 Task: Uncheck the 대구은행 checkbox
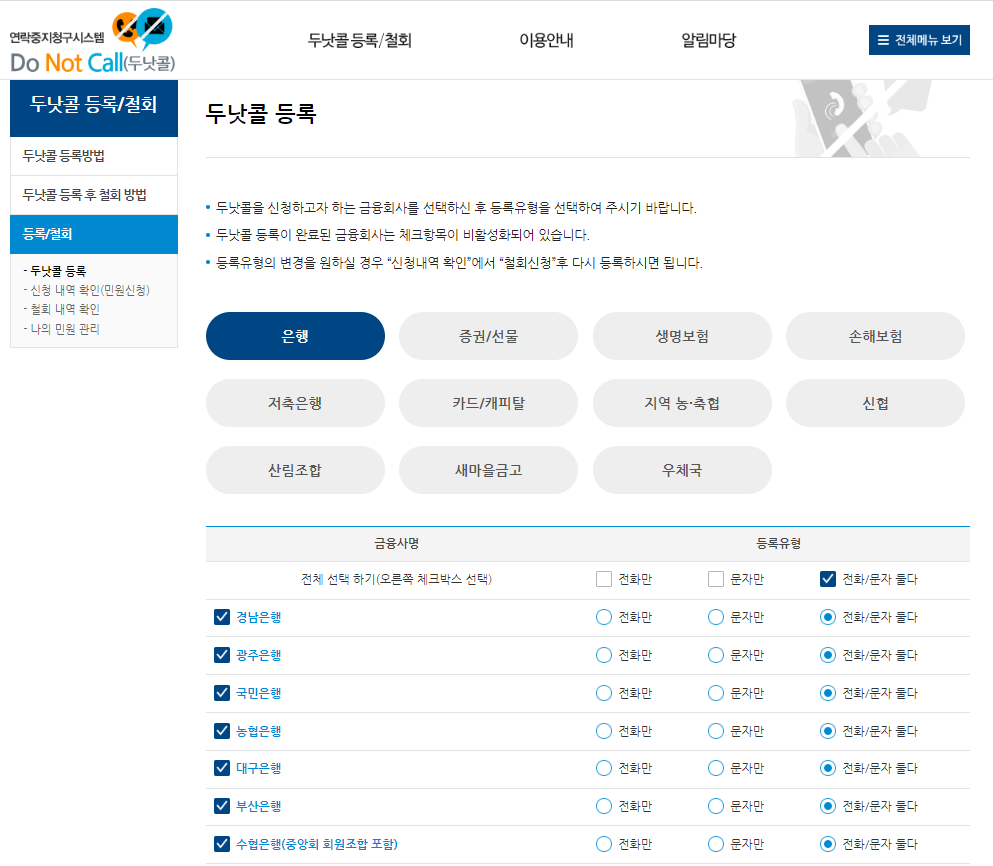[222, 768]
